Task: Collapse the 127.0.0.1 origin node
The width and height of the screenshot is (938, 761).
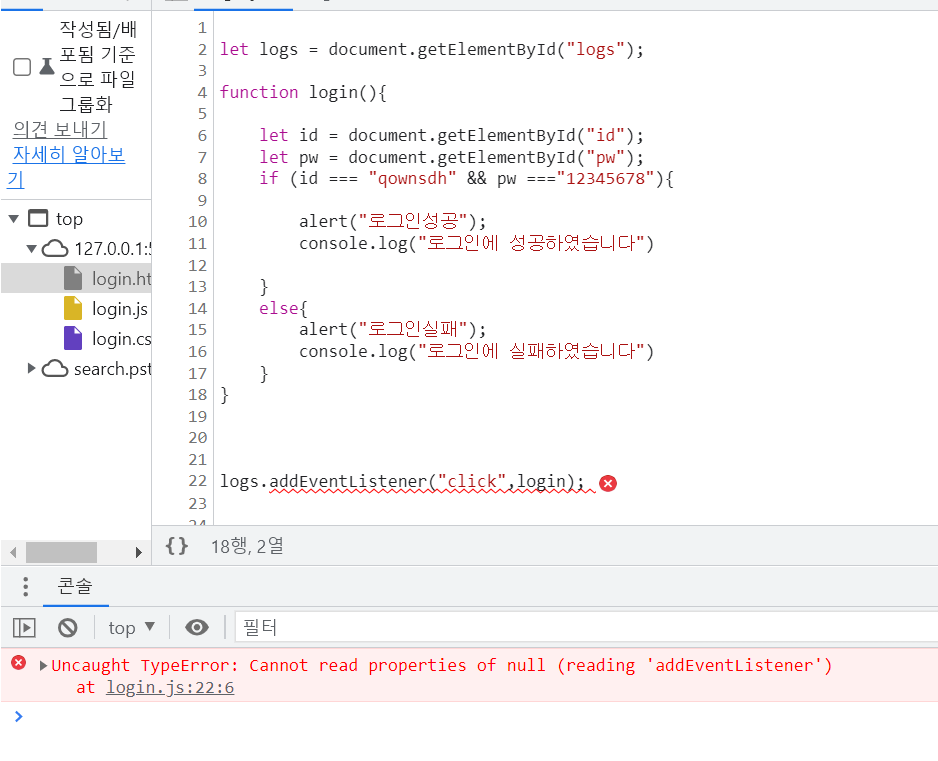Action: point(32,249)
